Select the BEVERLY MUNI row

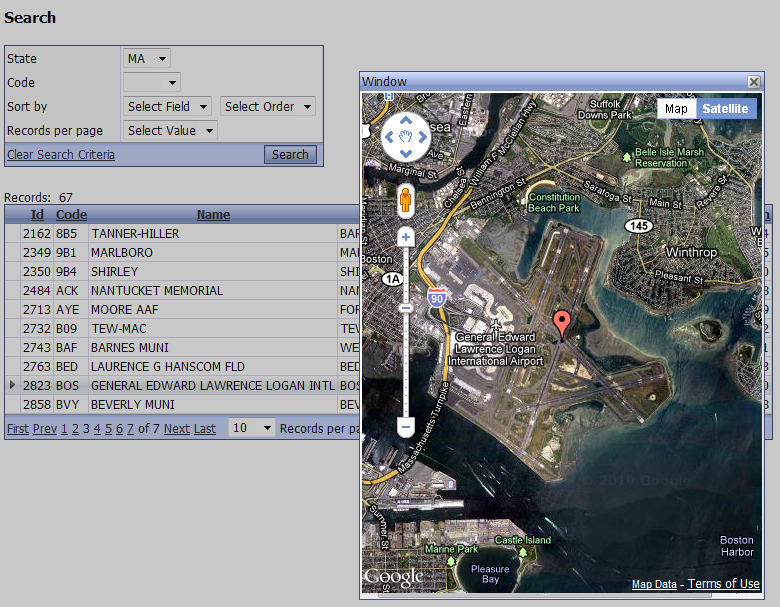(x=182, y=404)
